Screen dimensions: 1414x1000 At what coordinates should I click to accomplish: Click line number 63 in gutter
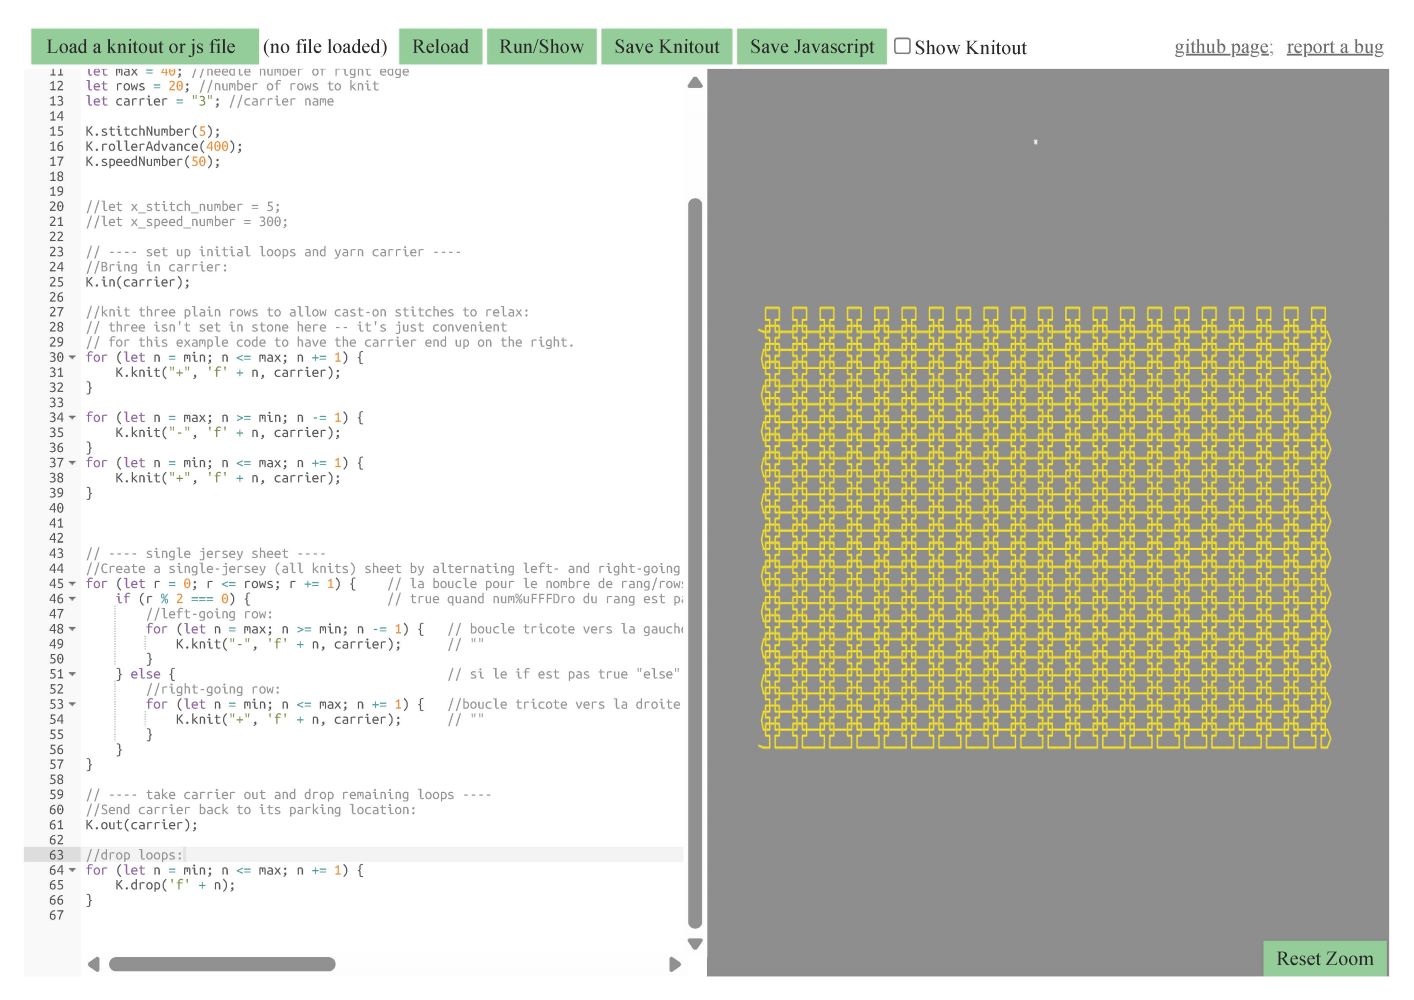coord(56,855)
